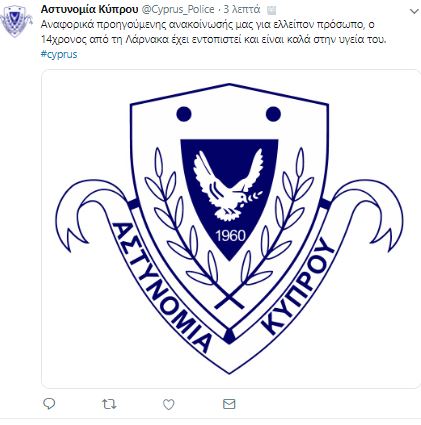Visit the @Cyprus_Police handle
Viewport: 421px width, 425px height.
[178, 10]
